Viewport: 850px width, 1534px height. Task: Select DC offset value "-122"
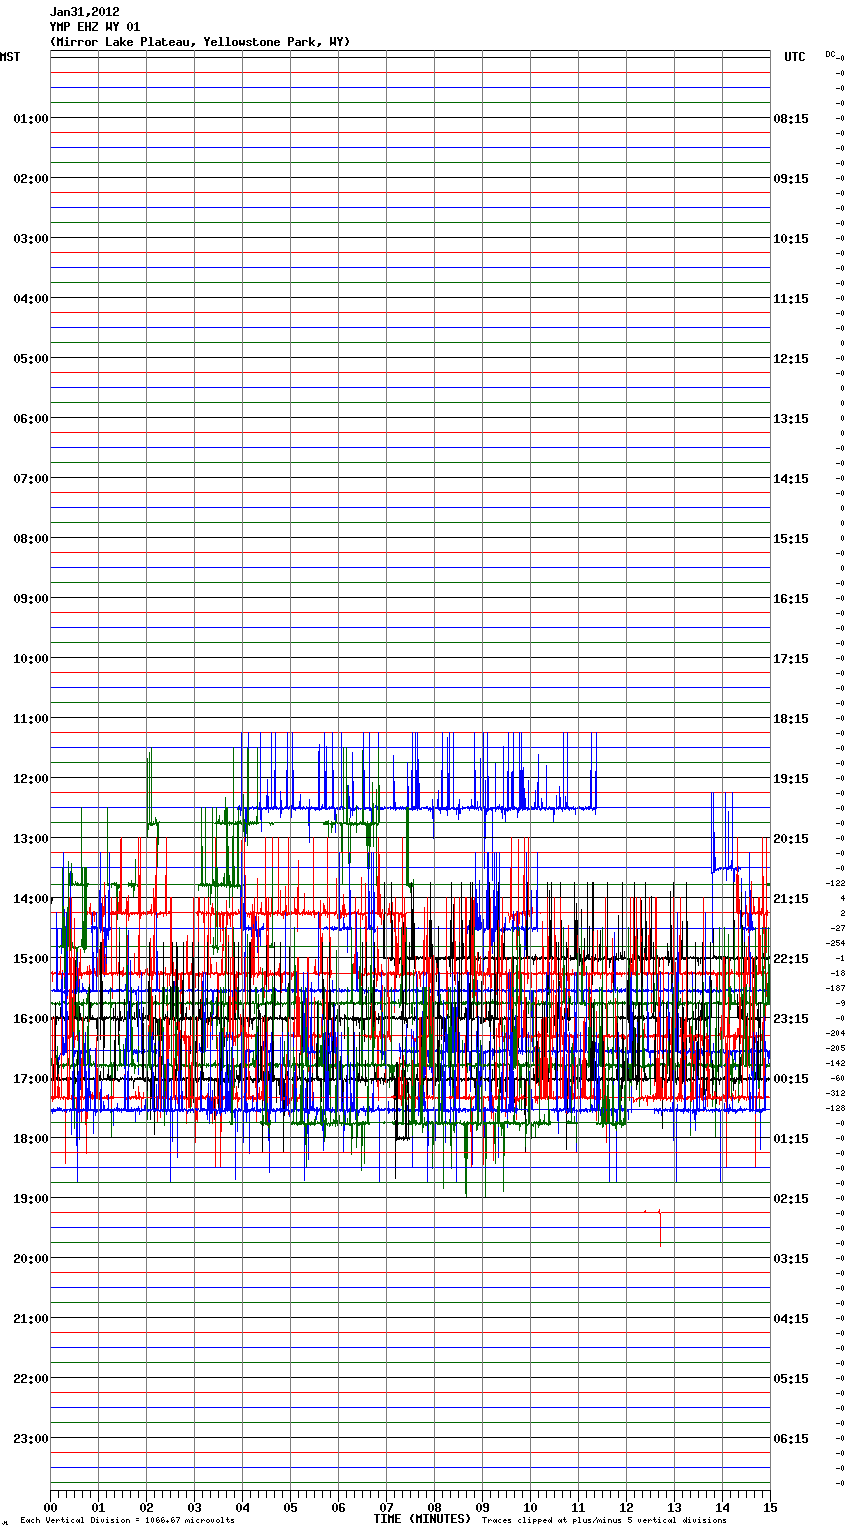836,883
